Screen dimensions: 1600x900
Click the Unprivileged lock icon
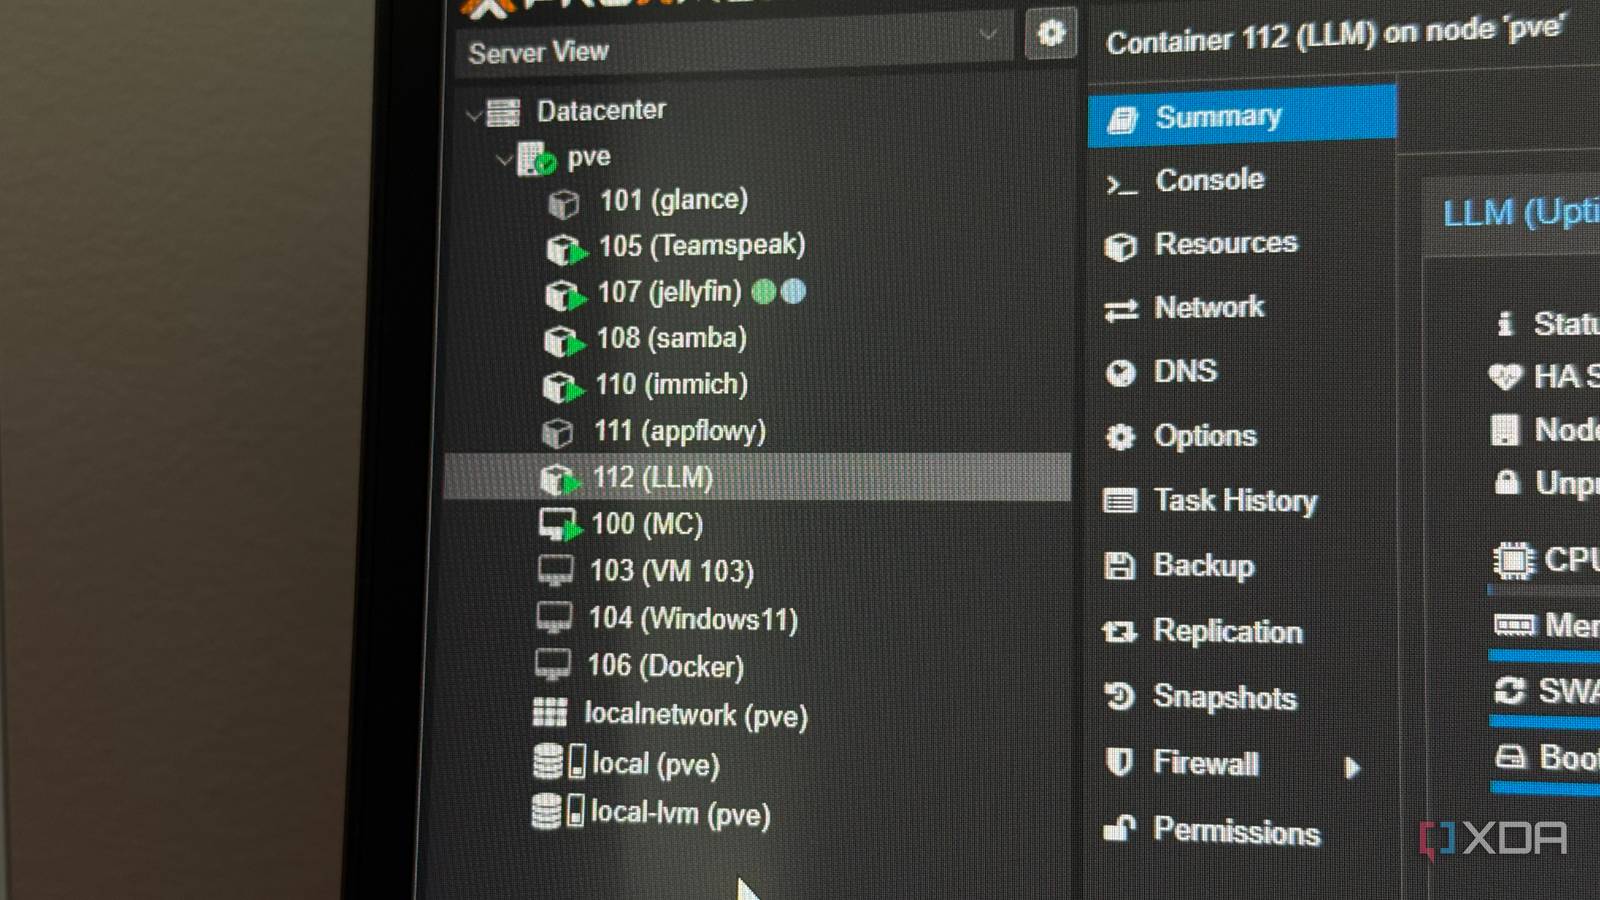[1506, 482]
